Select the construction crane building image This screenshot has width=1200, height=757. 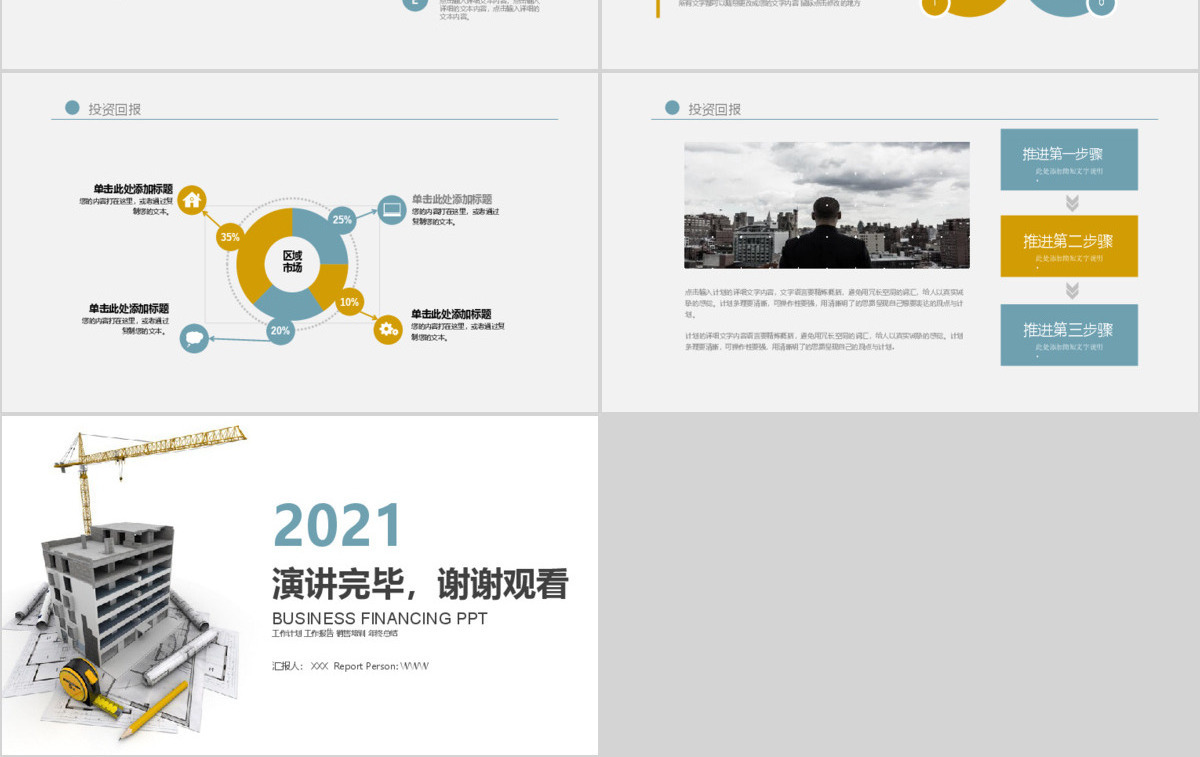point(125,583)
